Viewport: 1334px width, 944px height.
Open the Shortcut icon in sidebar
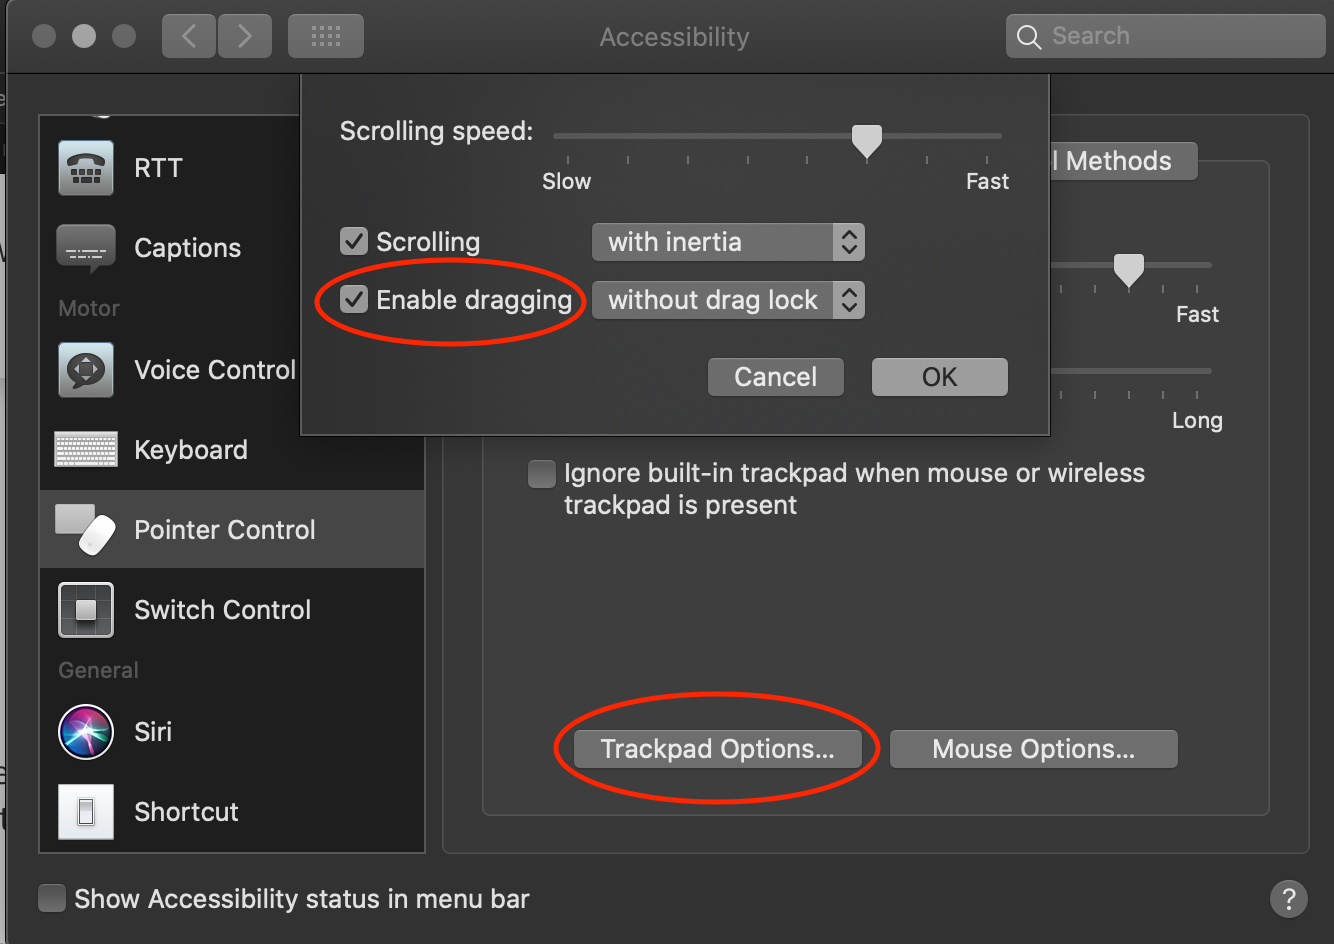tap(86, 812)
